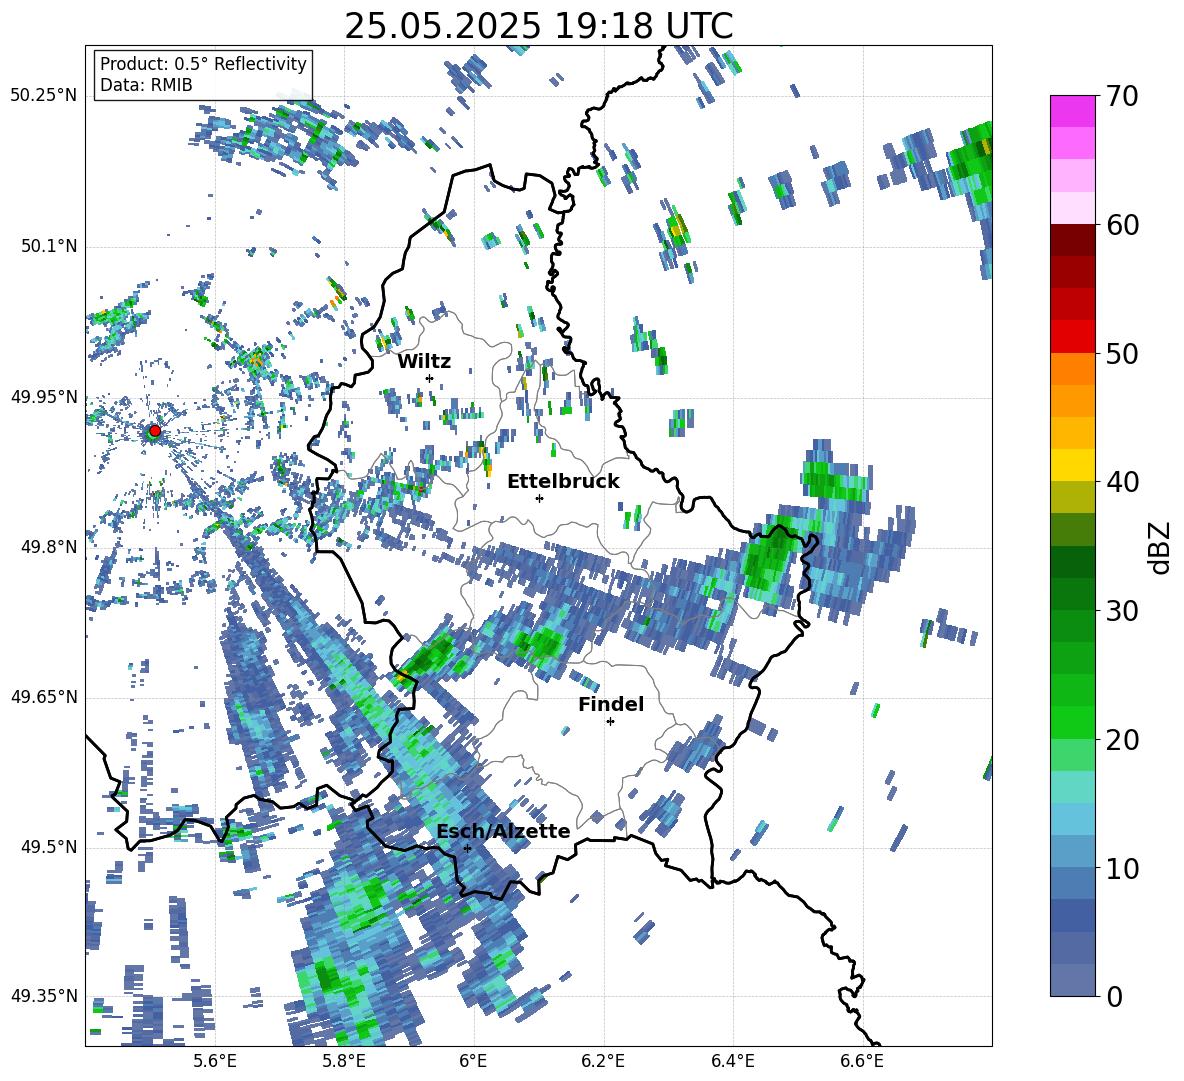
Task: Click the 50.1°N latitude label
Action: click(48, 246)
